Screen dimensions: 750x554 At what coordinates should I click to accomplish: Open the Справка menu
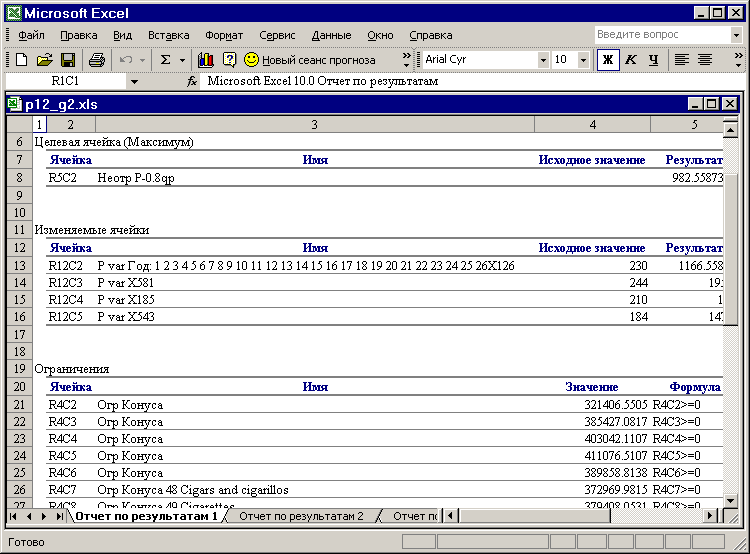coord(430,35)
